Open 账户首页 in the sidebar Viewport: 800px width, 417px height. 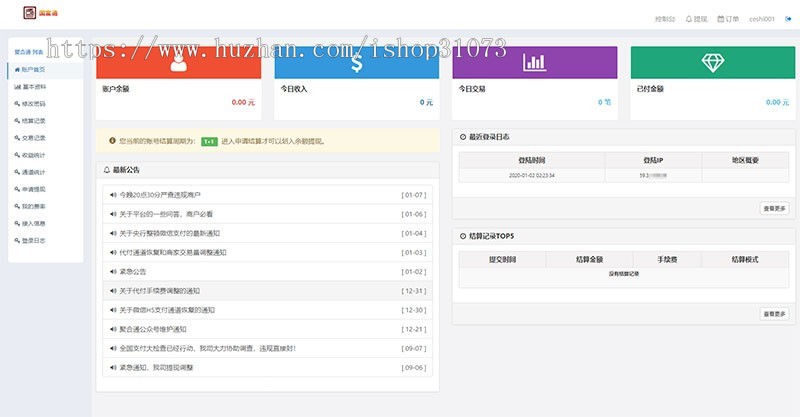click(32, 70)
